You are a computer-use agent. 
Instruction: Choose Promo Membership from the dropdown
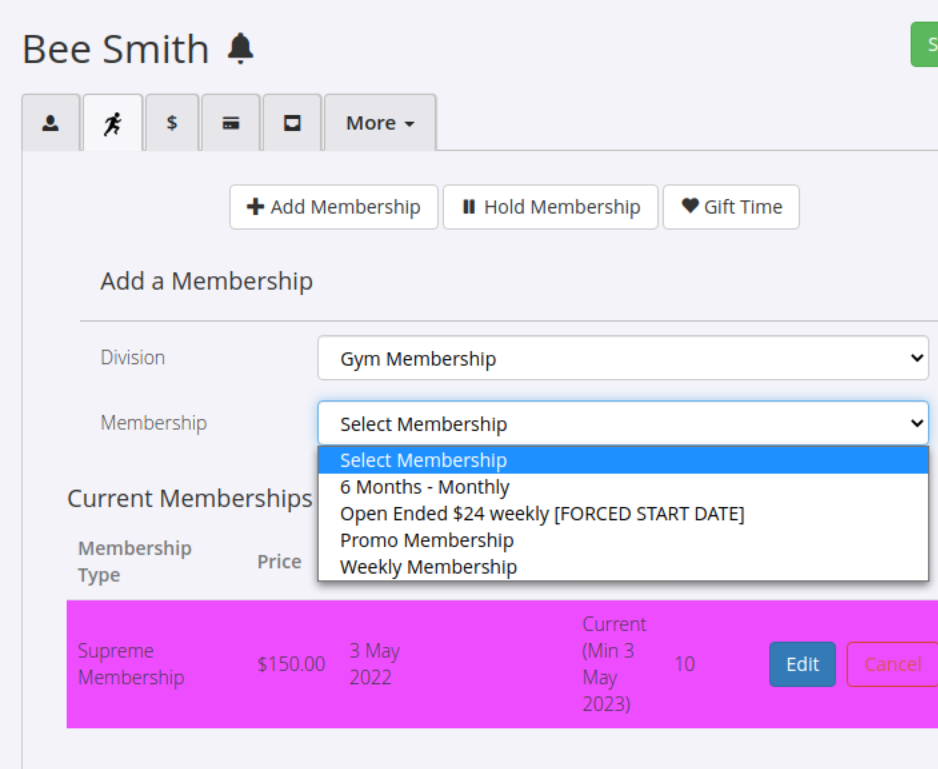427,540
